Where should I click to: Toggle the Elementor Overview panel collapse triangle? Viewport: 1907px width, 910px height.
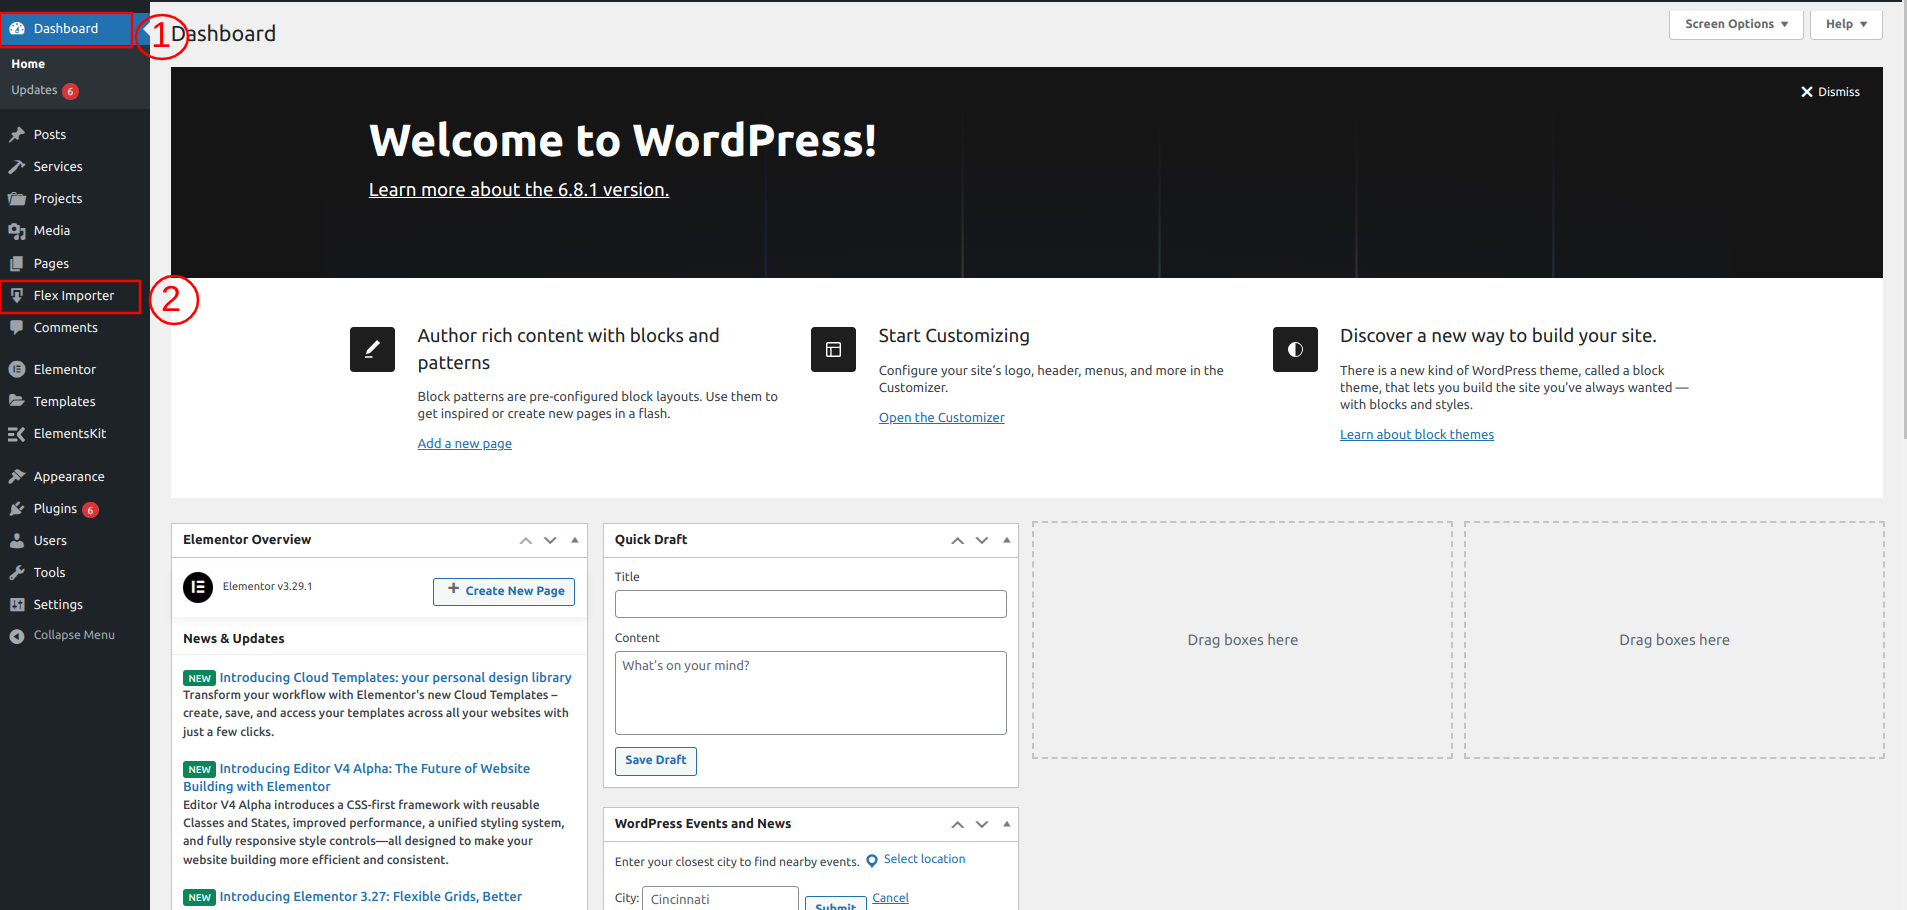[x=575, y=540]
